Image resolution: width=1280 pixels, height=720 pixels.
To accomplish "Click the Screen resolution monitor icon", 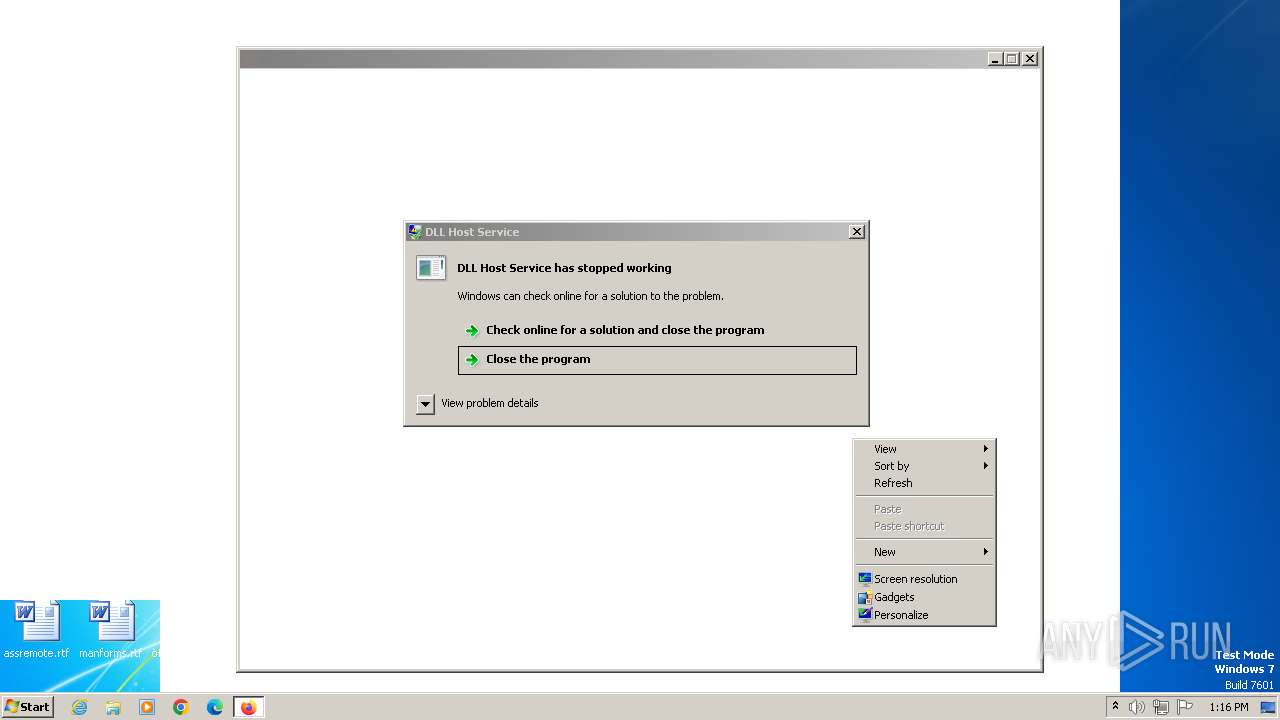I will coord(865,579).
